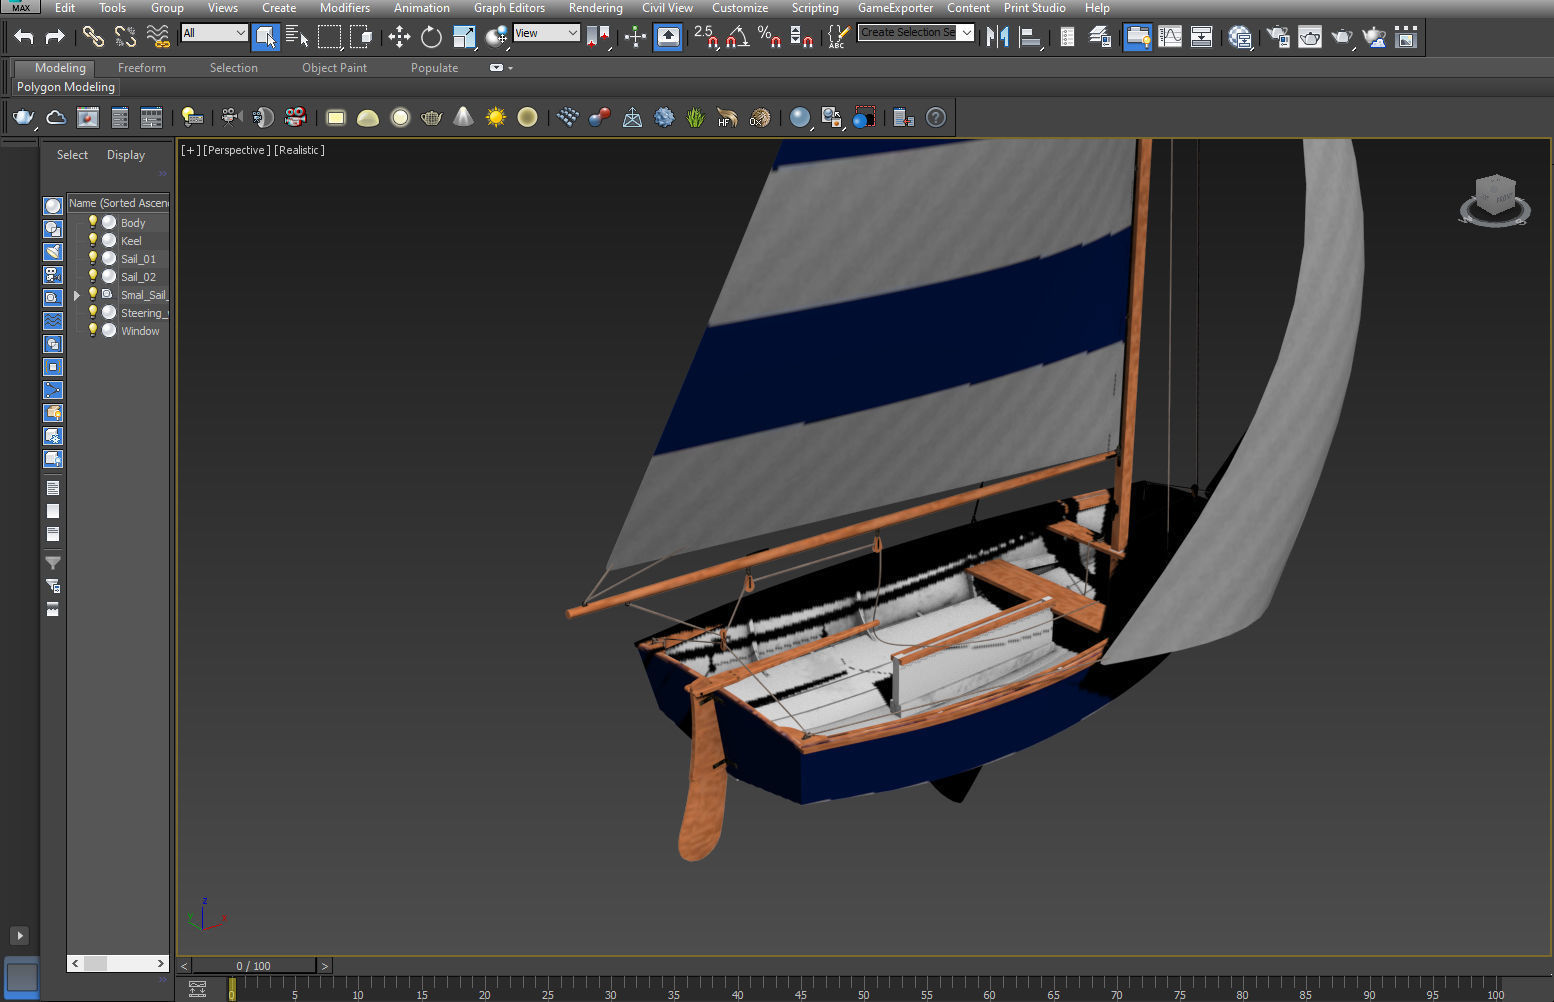Viewport: 1554px width, 1002px height.
Task: Click the cone primitive icon
Action: 463,117
